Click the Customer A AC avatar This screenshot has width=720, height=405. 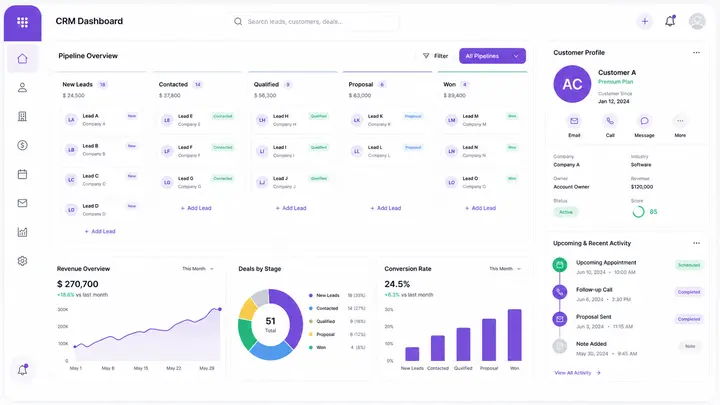coord(572,84)
